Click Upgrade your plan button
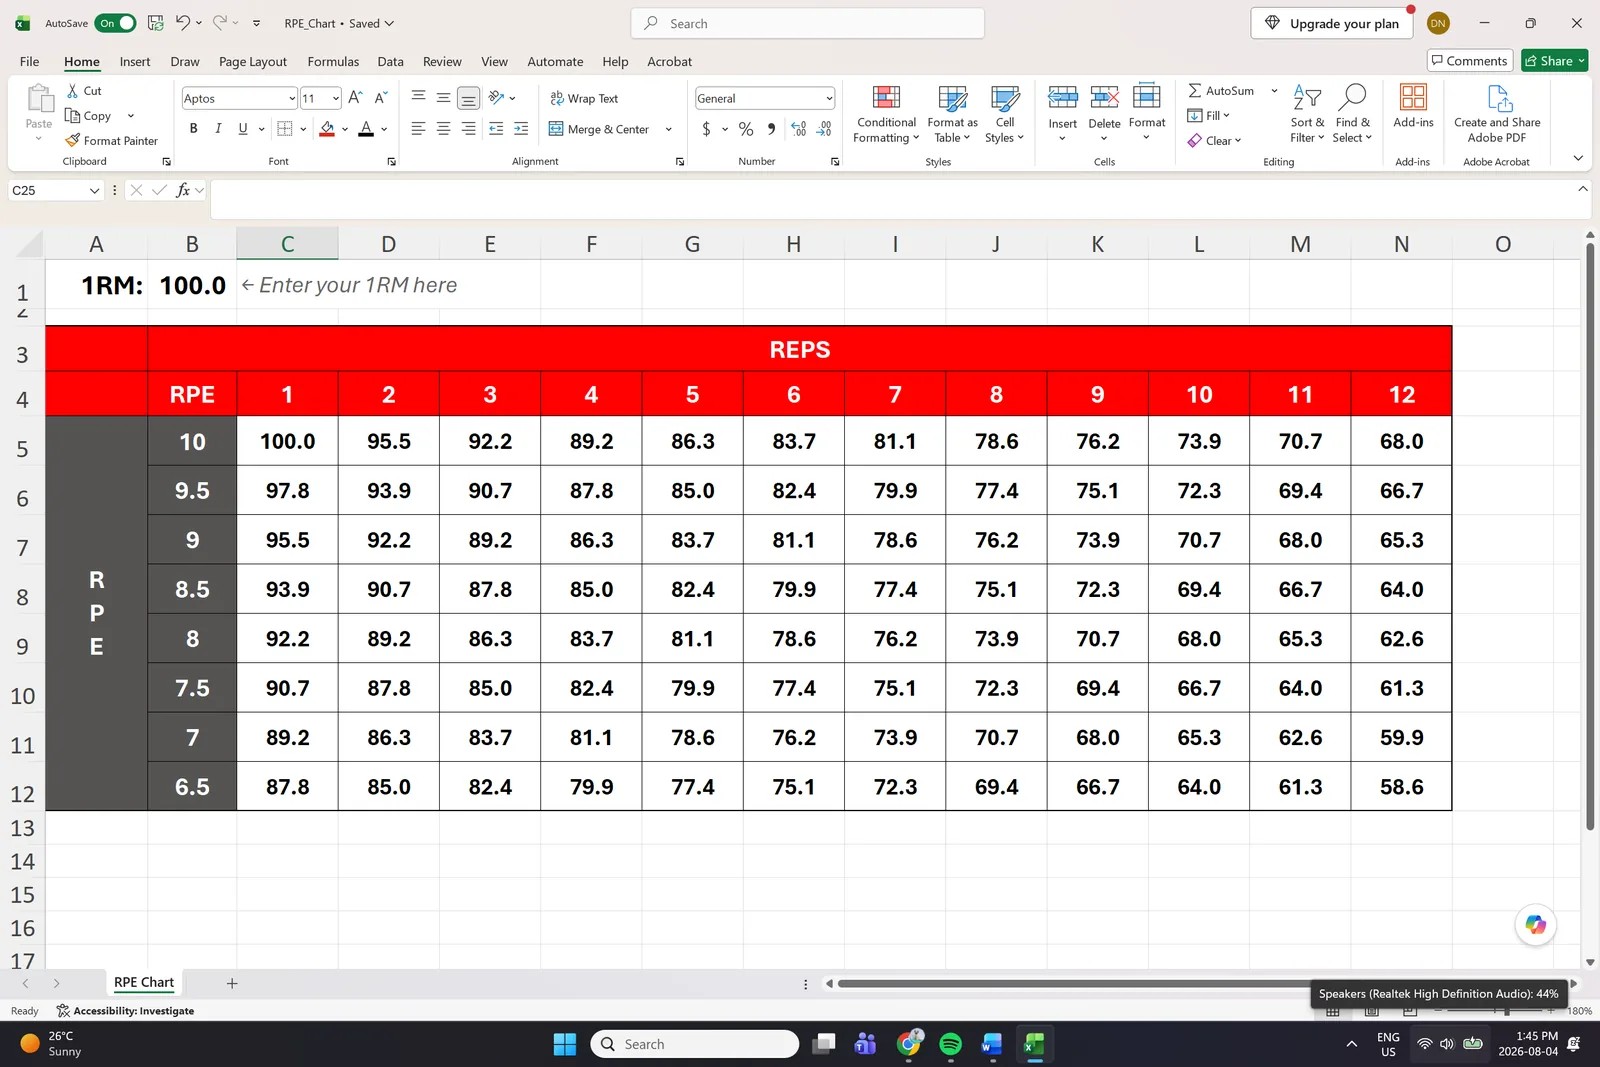The image size is (1600, 1067). tap(1332, 23)
